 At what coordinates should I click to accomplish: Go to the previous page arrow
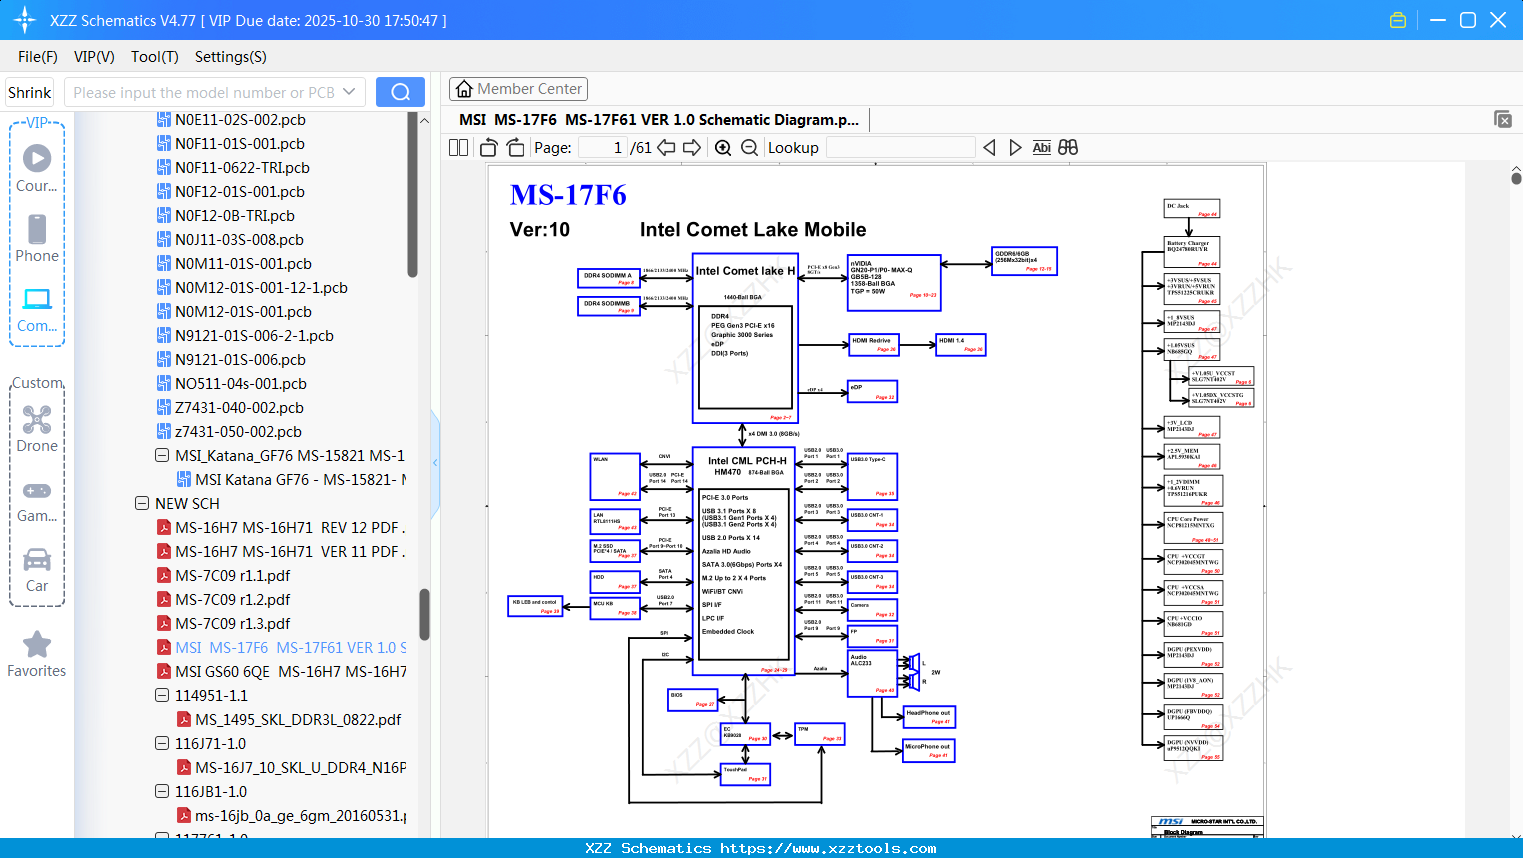(x=666, y=147)
